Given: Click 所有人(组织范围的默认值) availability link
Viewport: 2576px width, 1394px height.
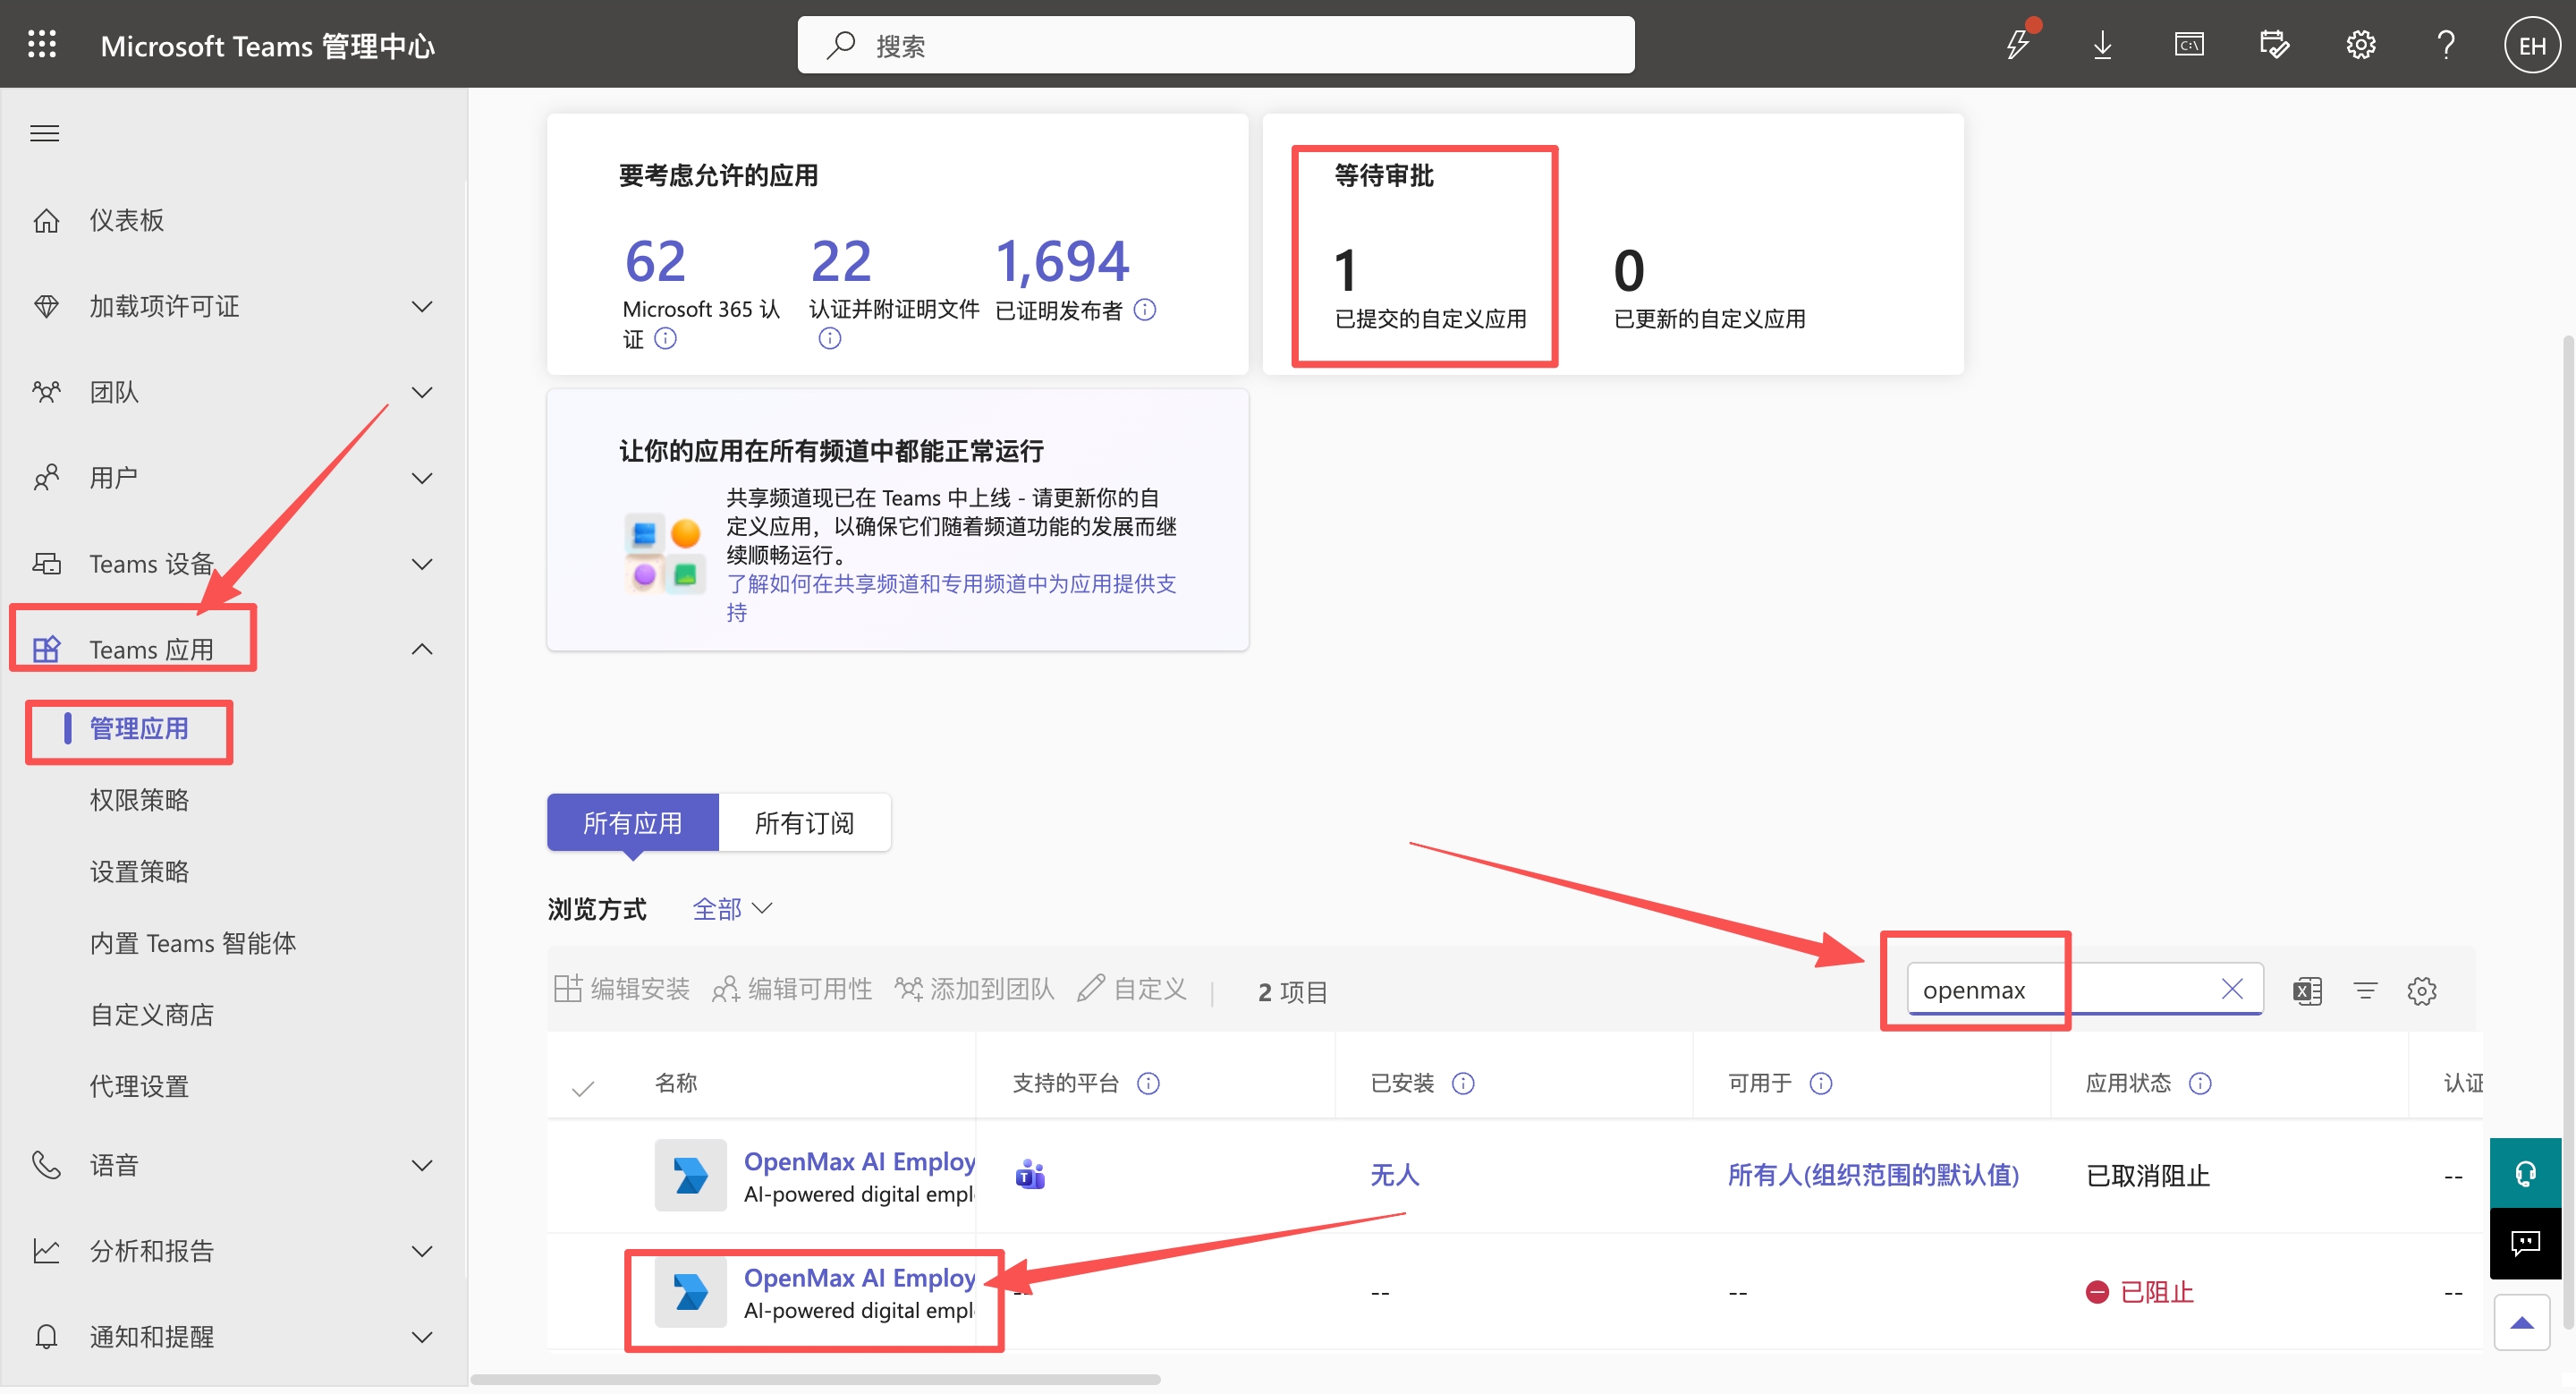Looking at the screenshot, I should (1873, 1174).
